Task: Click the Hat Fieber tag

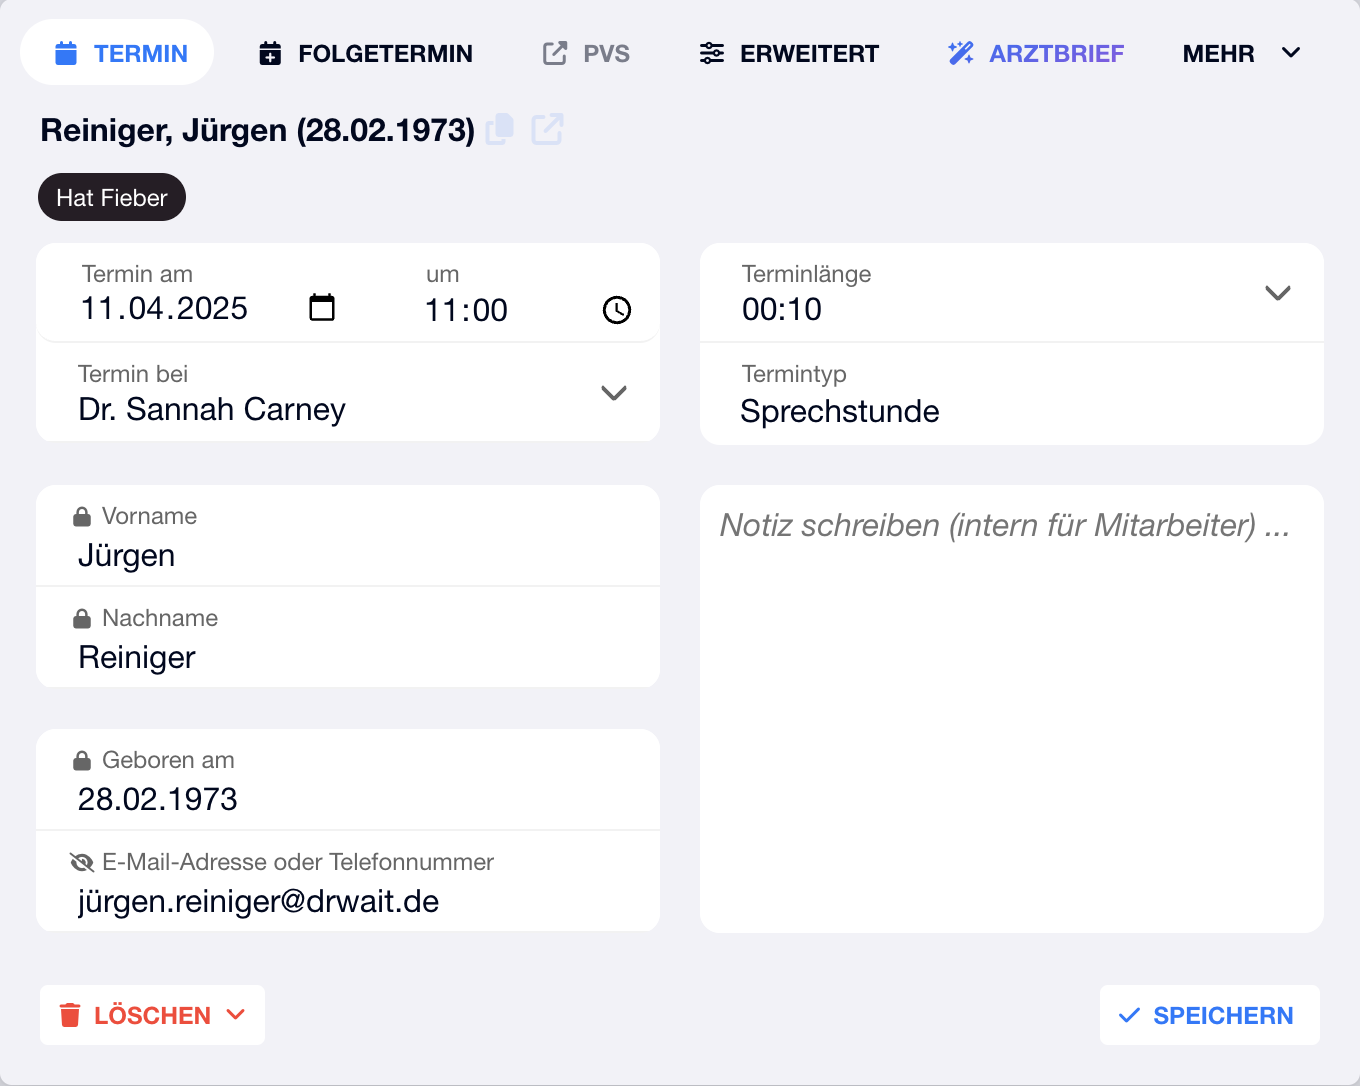Action: [x=112, y=198]
